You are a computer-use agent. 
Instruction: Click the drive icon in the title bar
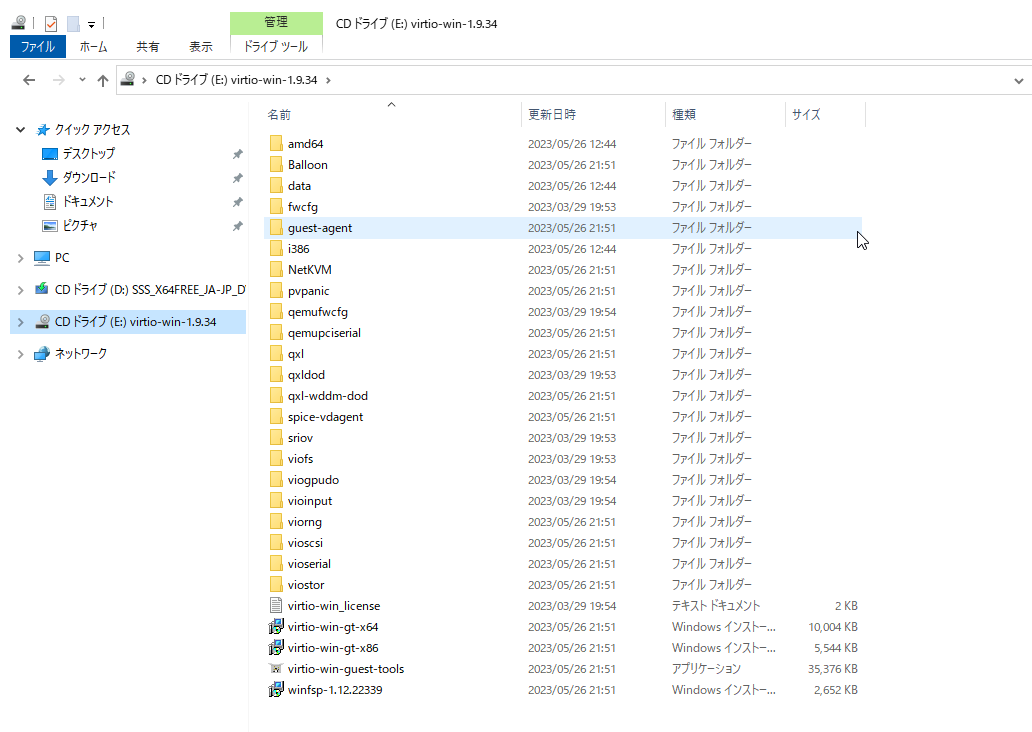coord(19,23)
